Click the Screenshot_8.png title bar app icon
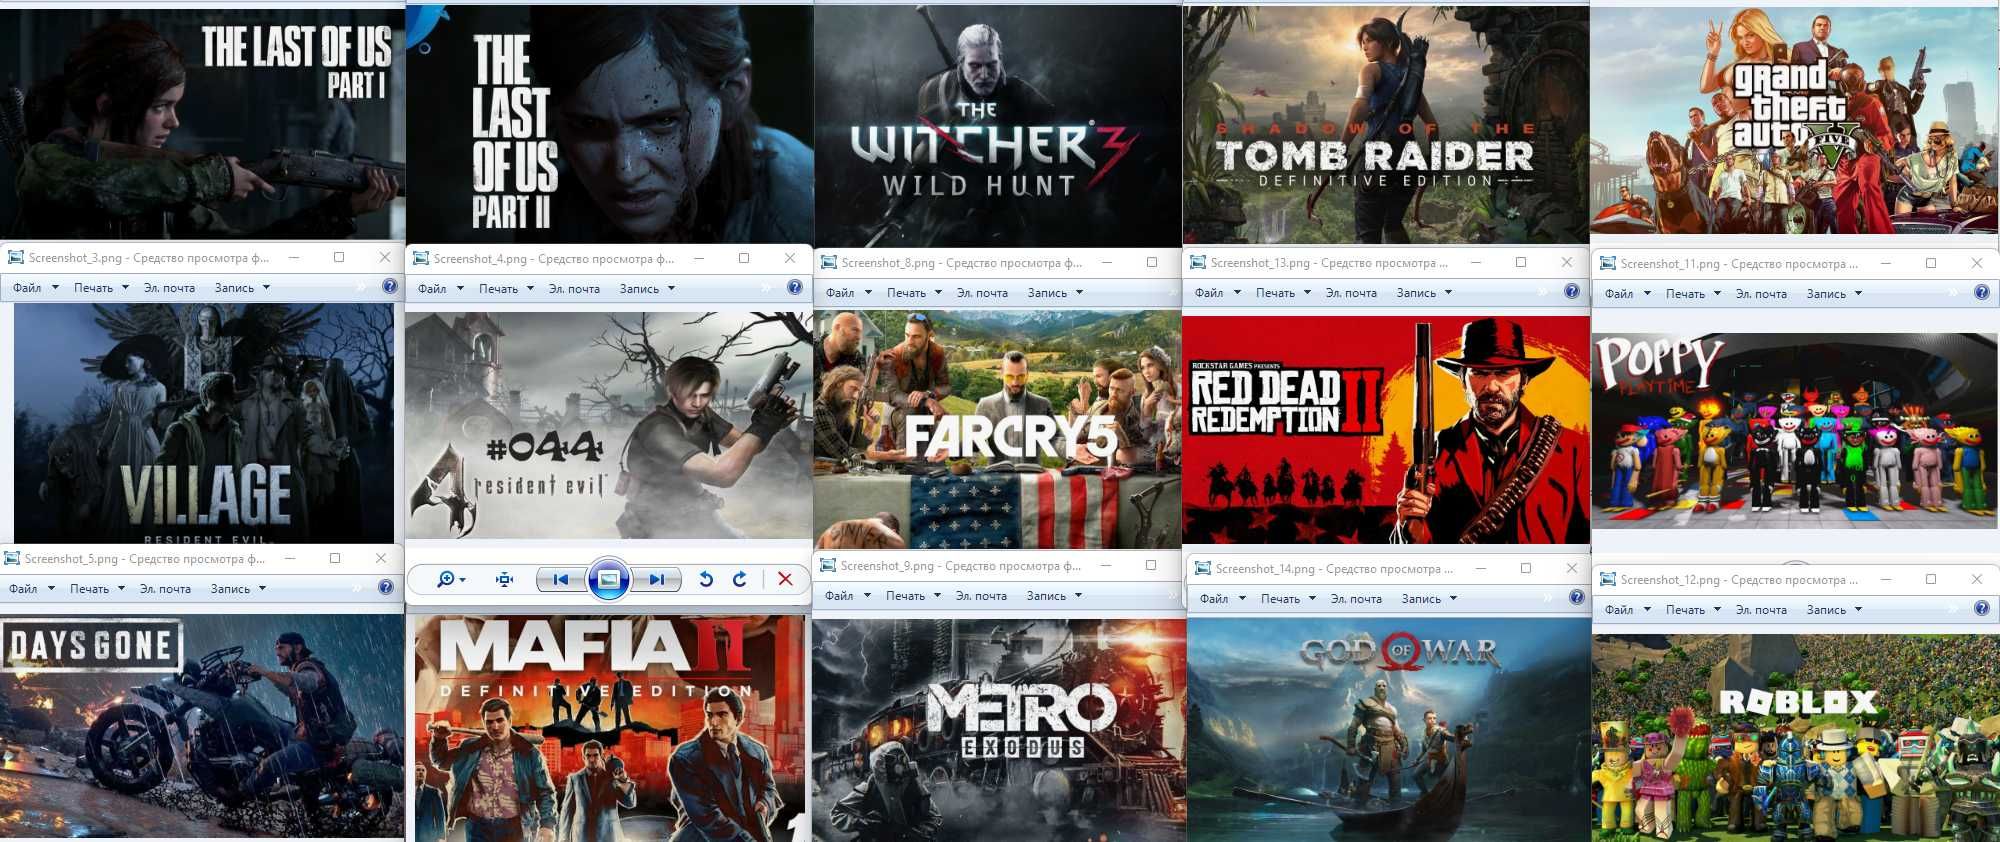The width and height of the screenshot is (2000, 842). tap(828, 262)
